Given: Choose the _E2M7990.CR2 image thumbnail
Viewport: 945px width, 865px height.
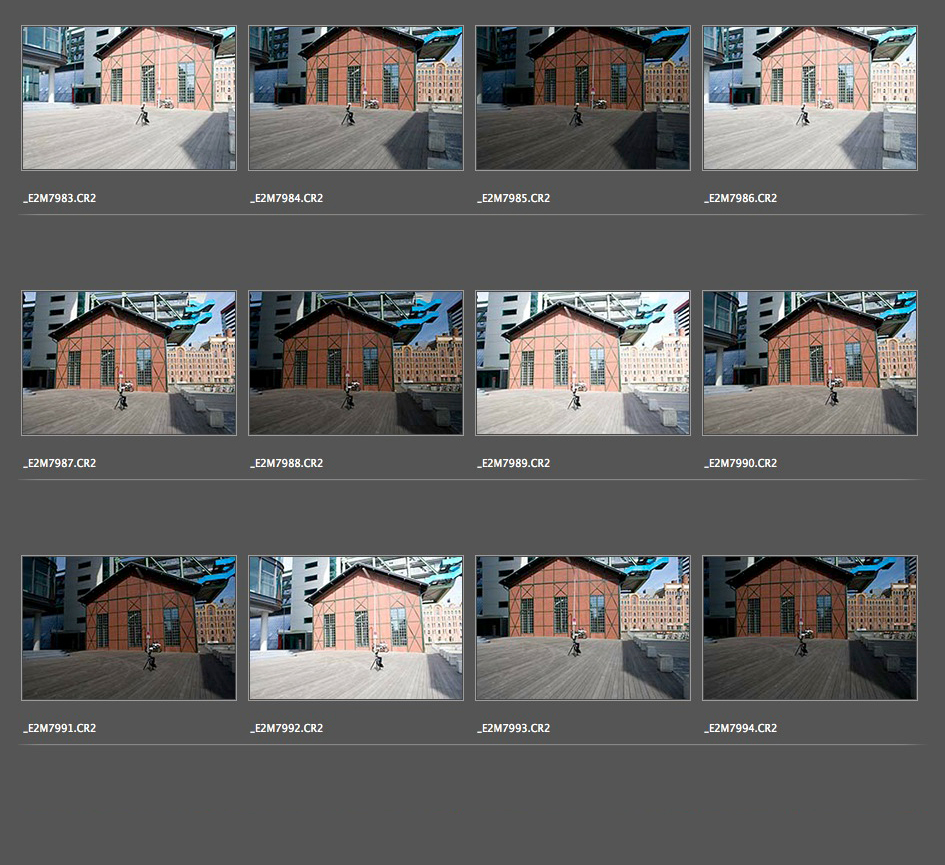Looking at the screenshot, I should pyautogui.click(x=810, y=363).
